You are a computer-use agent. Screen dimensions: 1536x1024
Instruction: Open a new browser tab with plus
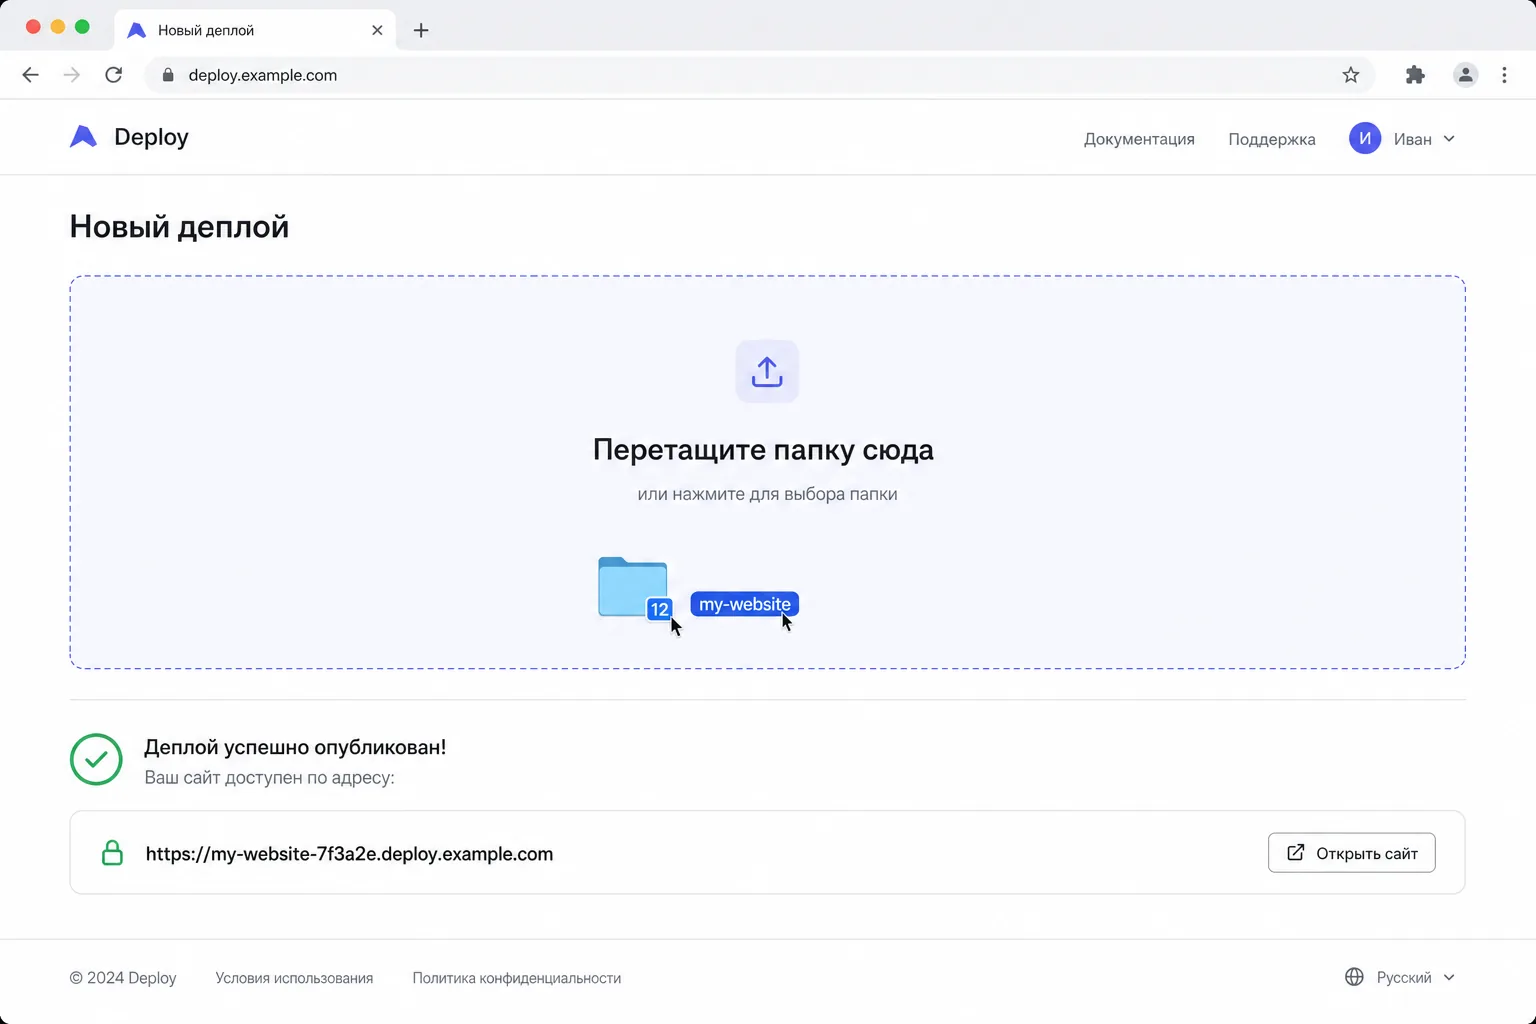point(421,30)
